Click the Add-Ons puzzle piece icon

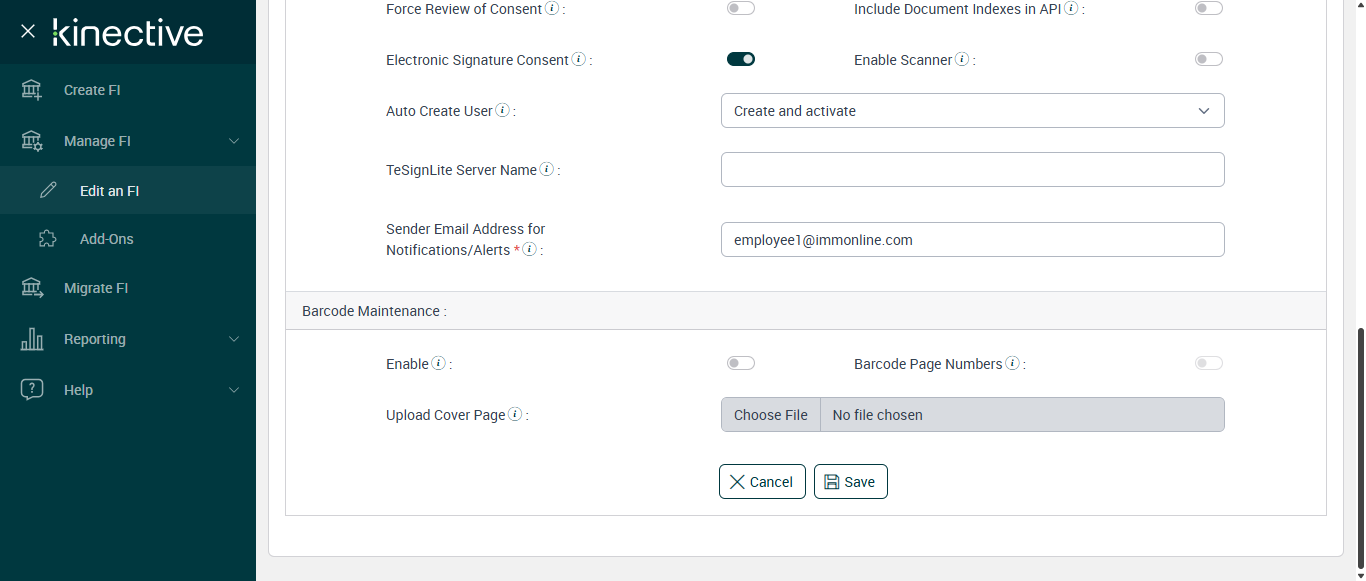click(x=47, y=239)
